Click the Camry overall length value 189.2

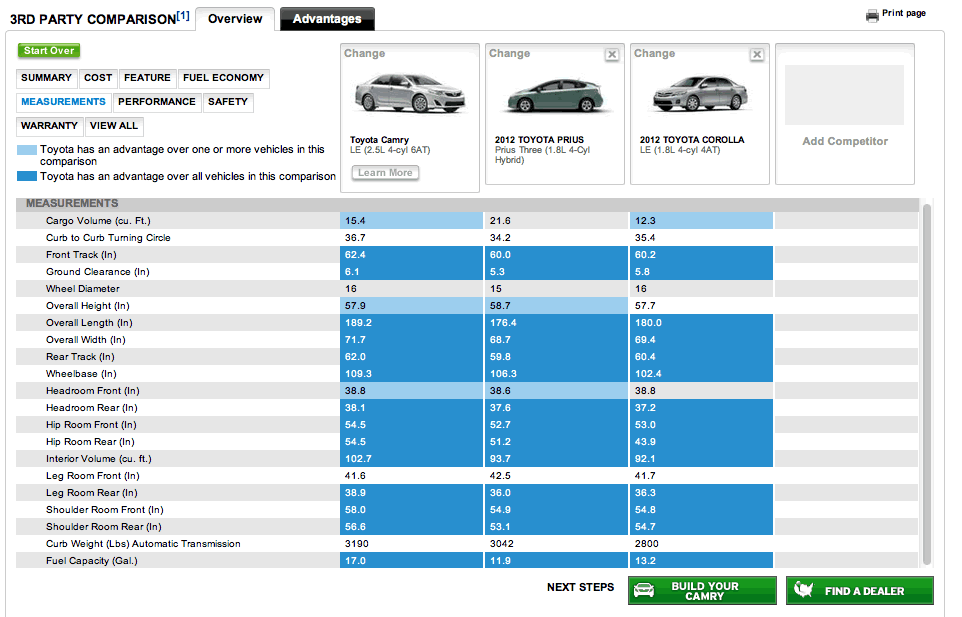coord(358,323)
